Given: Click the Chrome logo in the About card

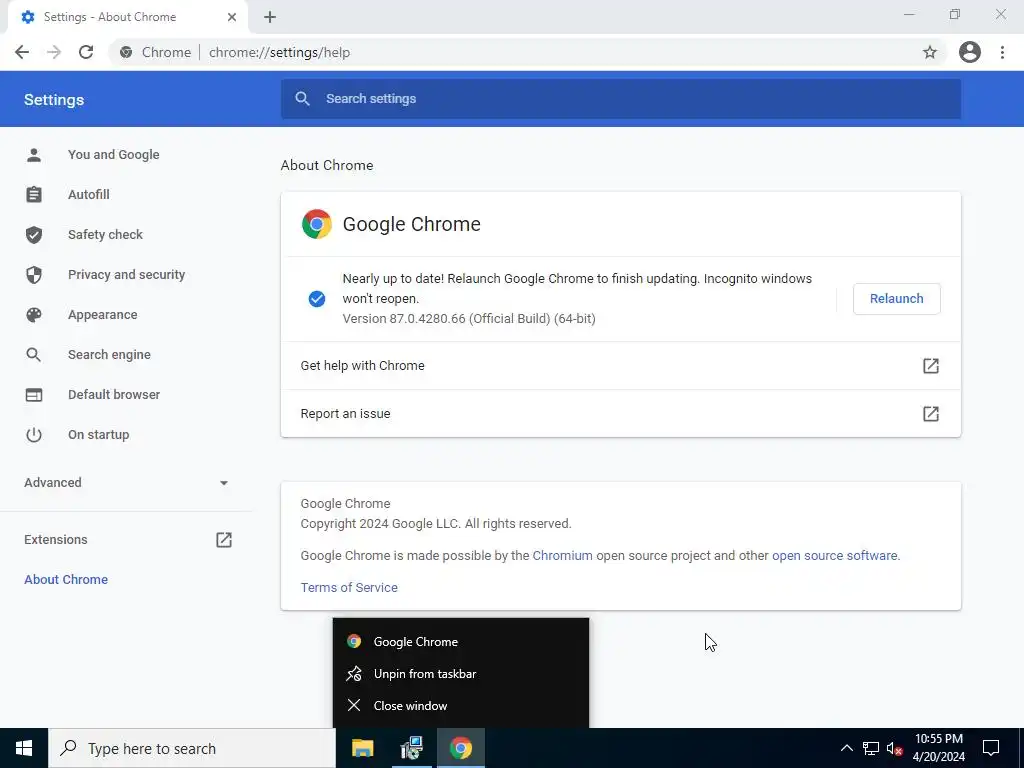Looking at the screenshot, I should (317, 224).
